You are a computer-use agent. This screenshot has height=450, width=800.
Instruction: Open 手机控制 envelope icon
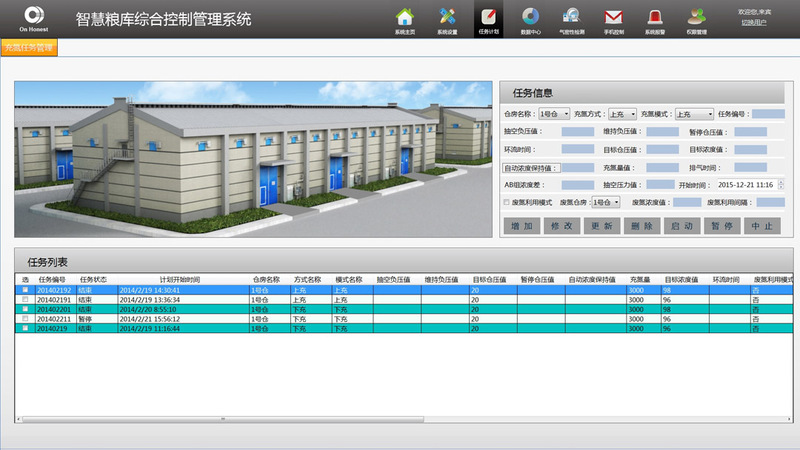[x=614, y=17]
